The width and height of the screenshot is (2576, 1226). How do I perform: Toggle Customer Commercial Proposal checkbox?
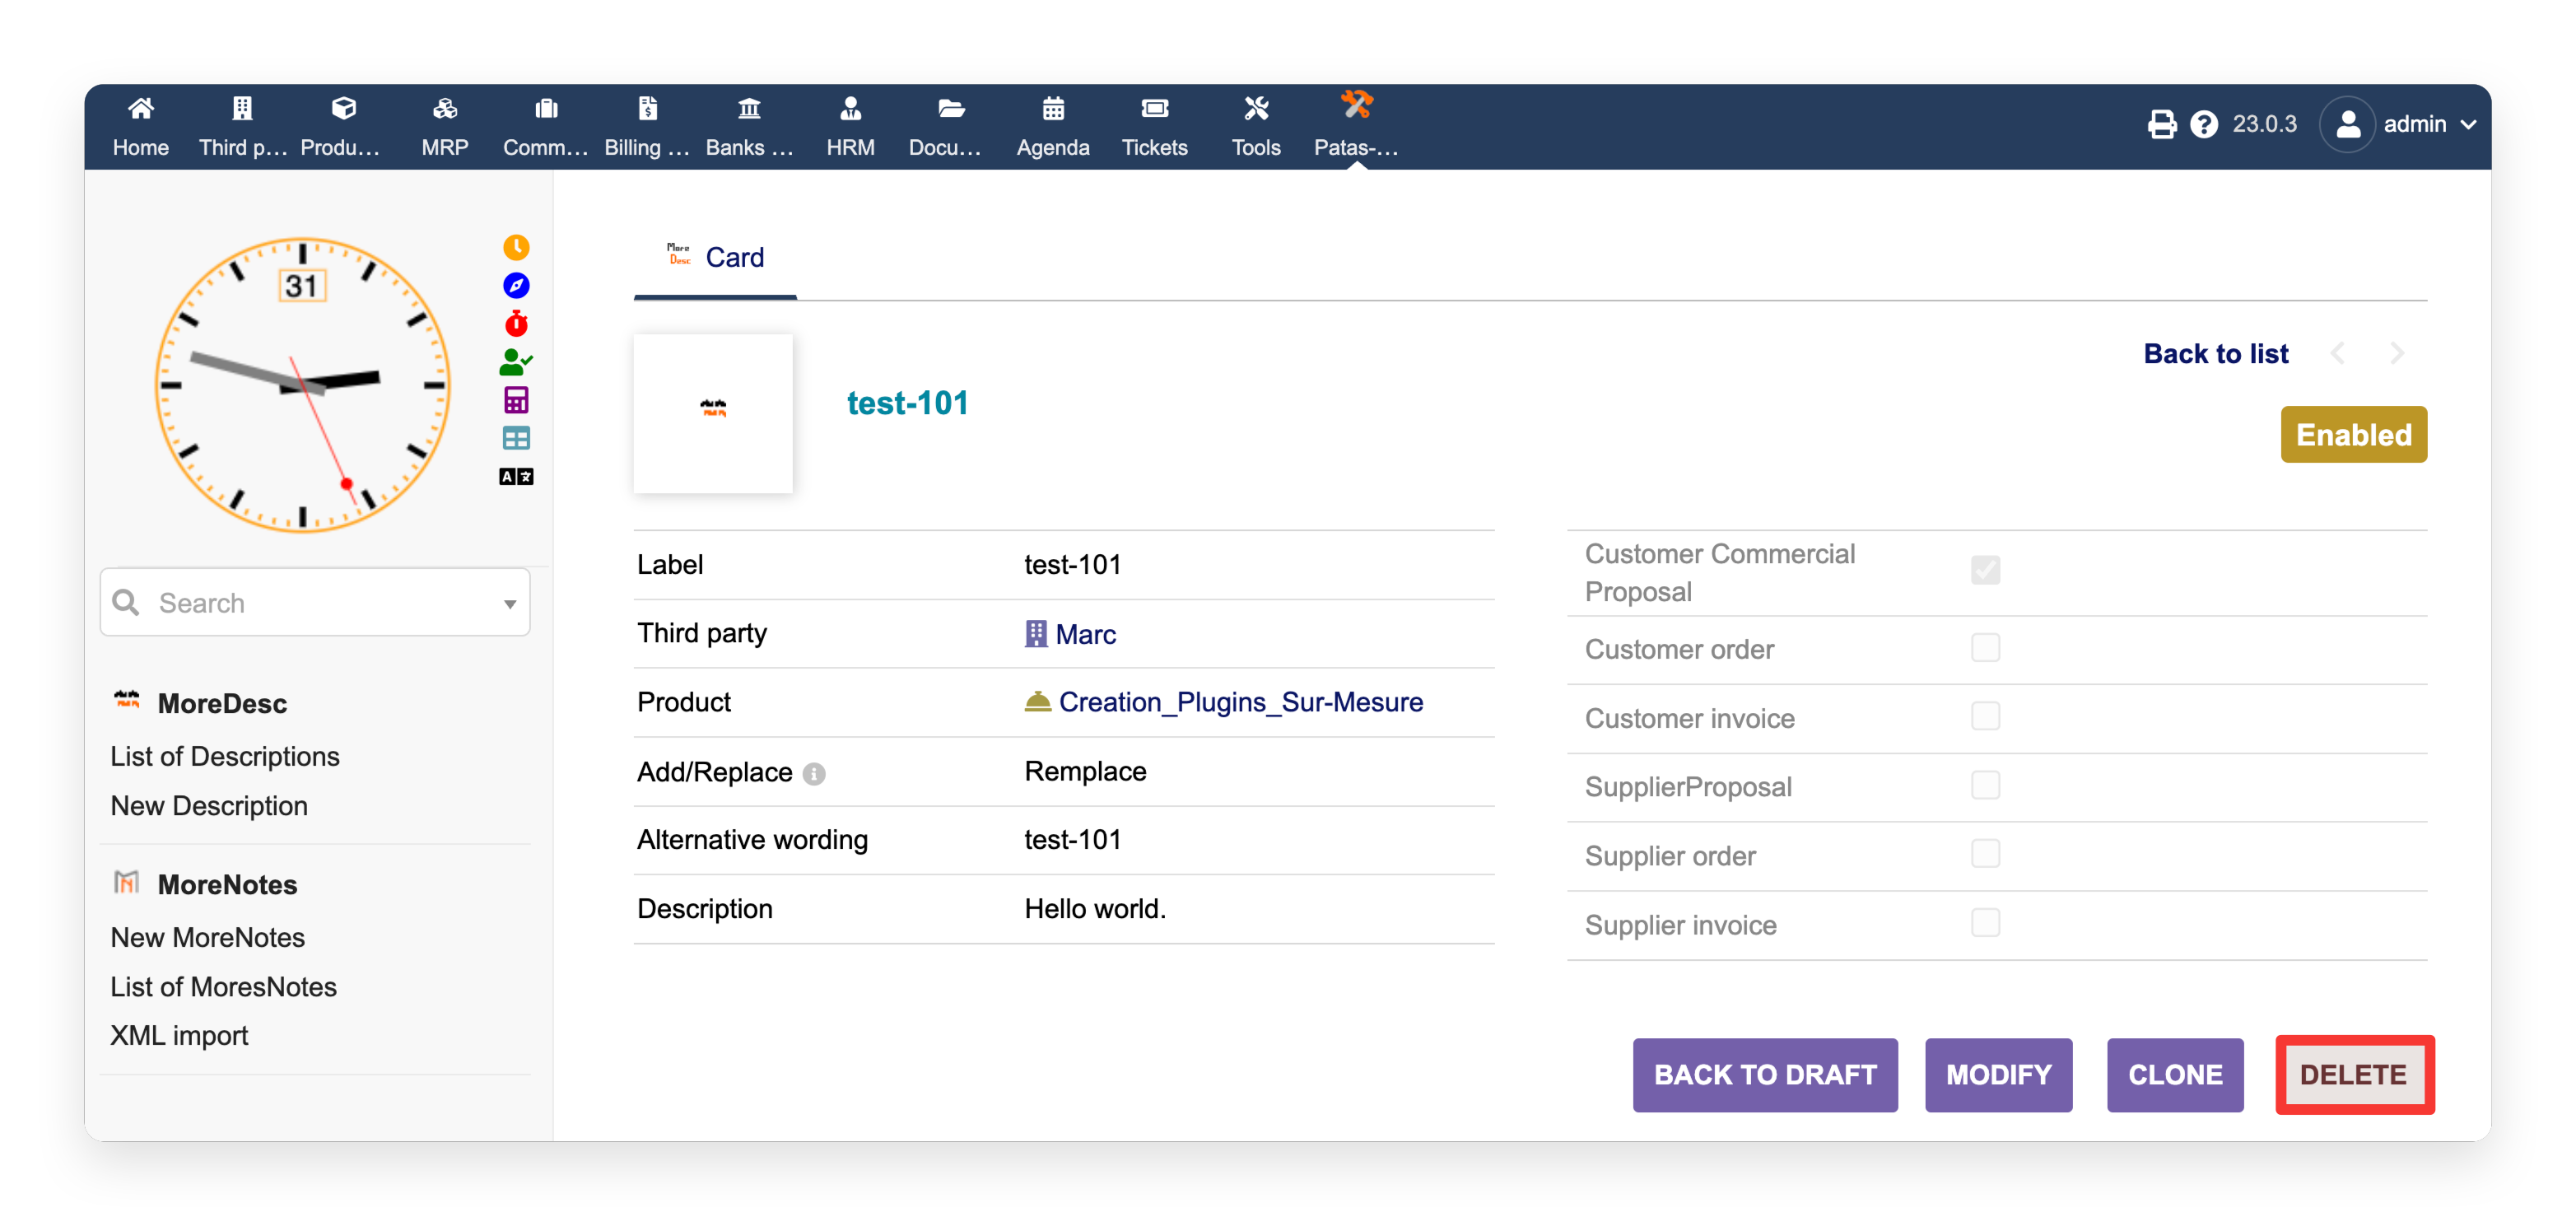pos(1985,570)
